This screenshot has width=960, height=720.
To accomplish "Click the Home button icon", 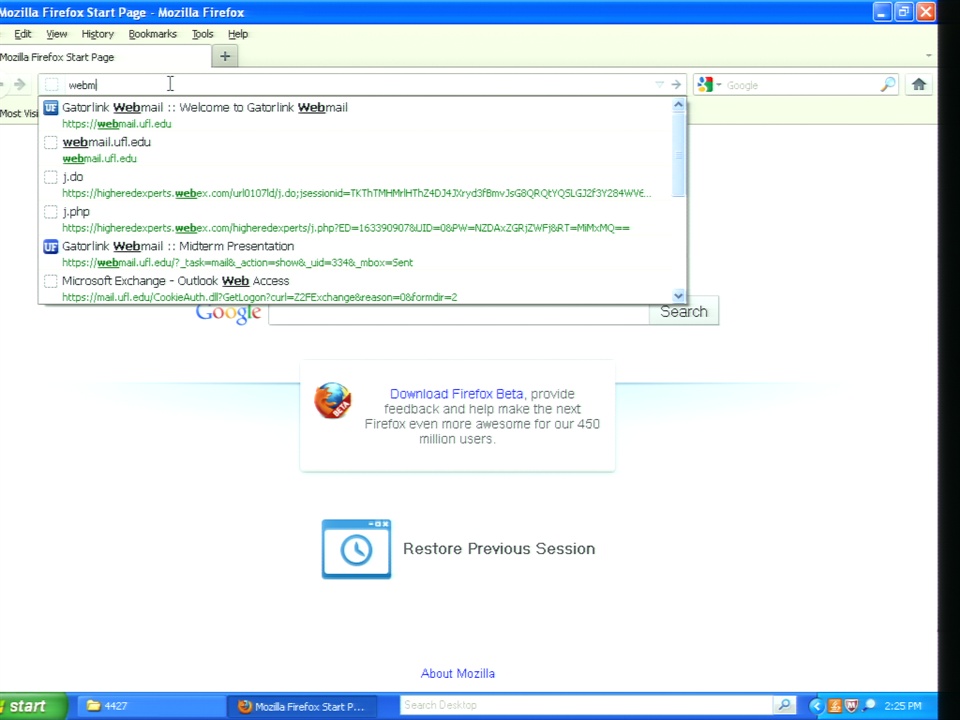I will [x=918, y=84].
